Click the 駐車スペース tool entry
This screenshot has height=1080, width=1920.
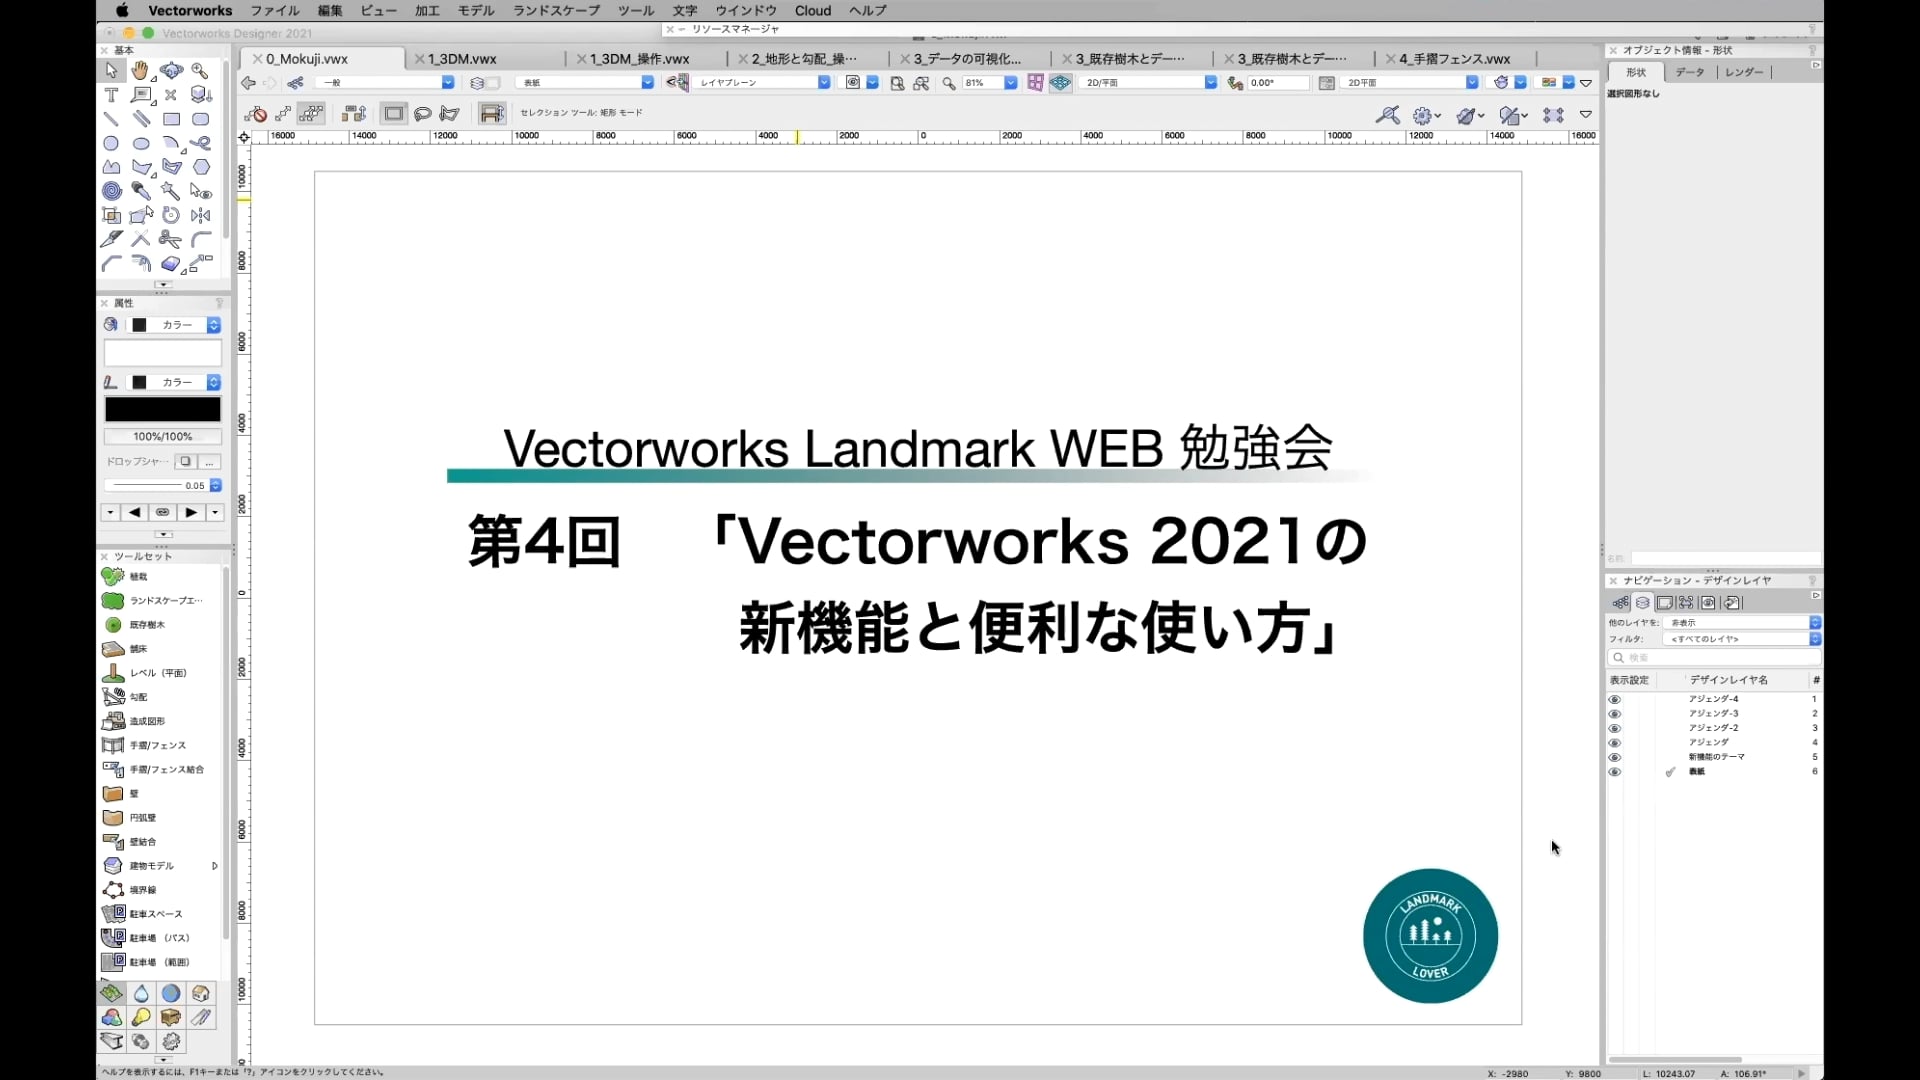click(x=155, y=914)
